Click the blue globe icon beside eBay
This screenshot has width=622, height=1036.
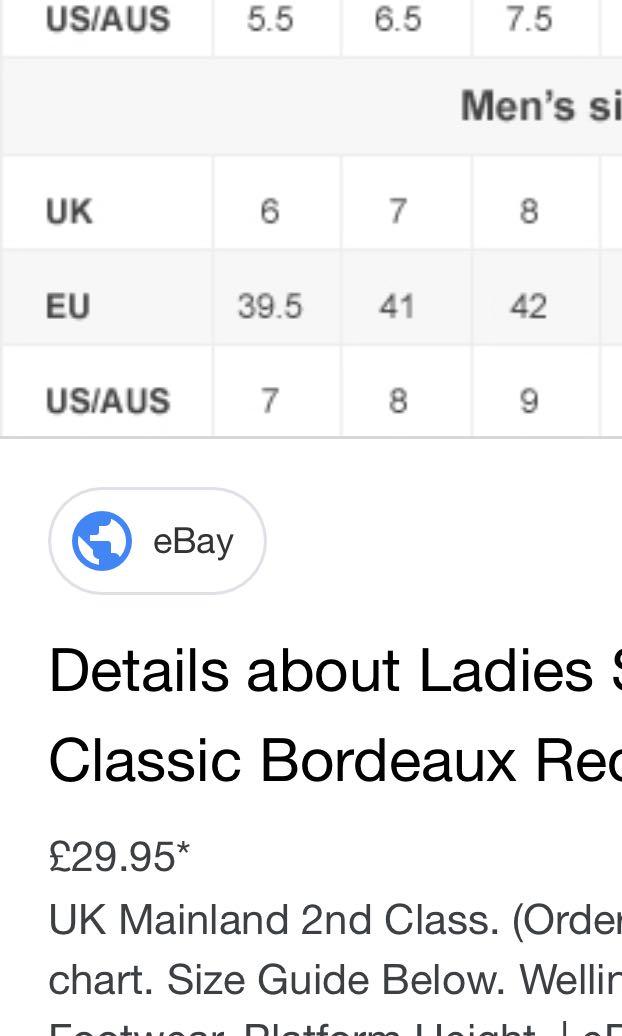tap(102, 541)
